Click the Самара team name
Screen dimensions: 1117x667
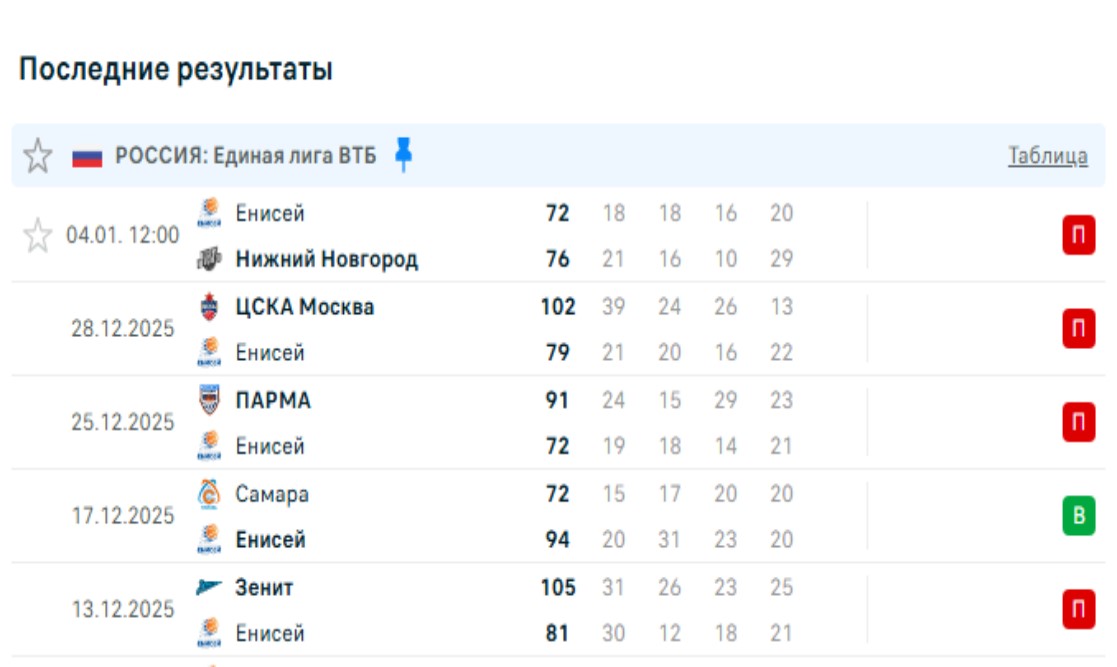pyautogui.click(x=272, y=494)
